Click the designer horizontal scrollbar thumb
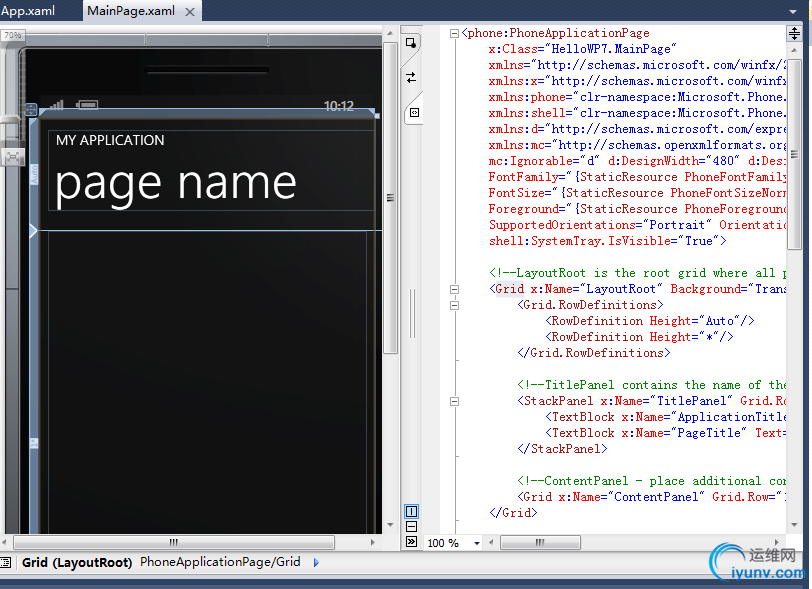The image size is (812, 589). pos(174,542)
